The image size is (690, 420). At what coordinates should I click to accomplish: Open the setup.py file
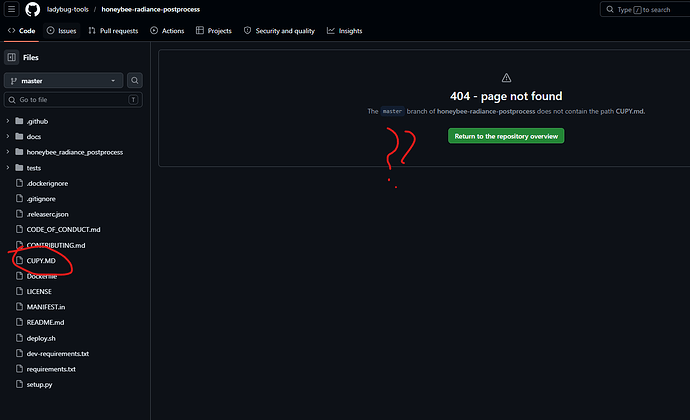tap(39, 385)
